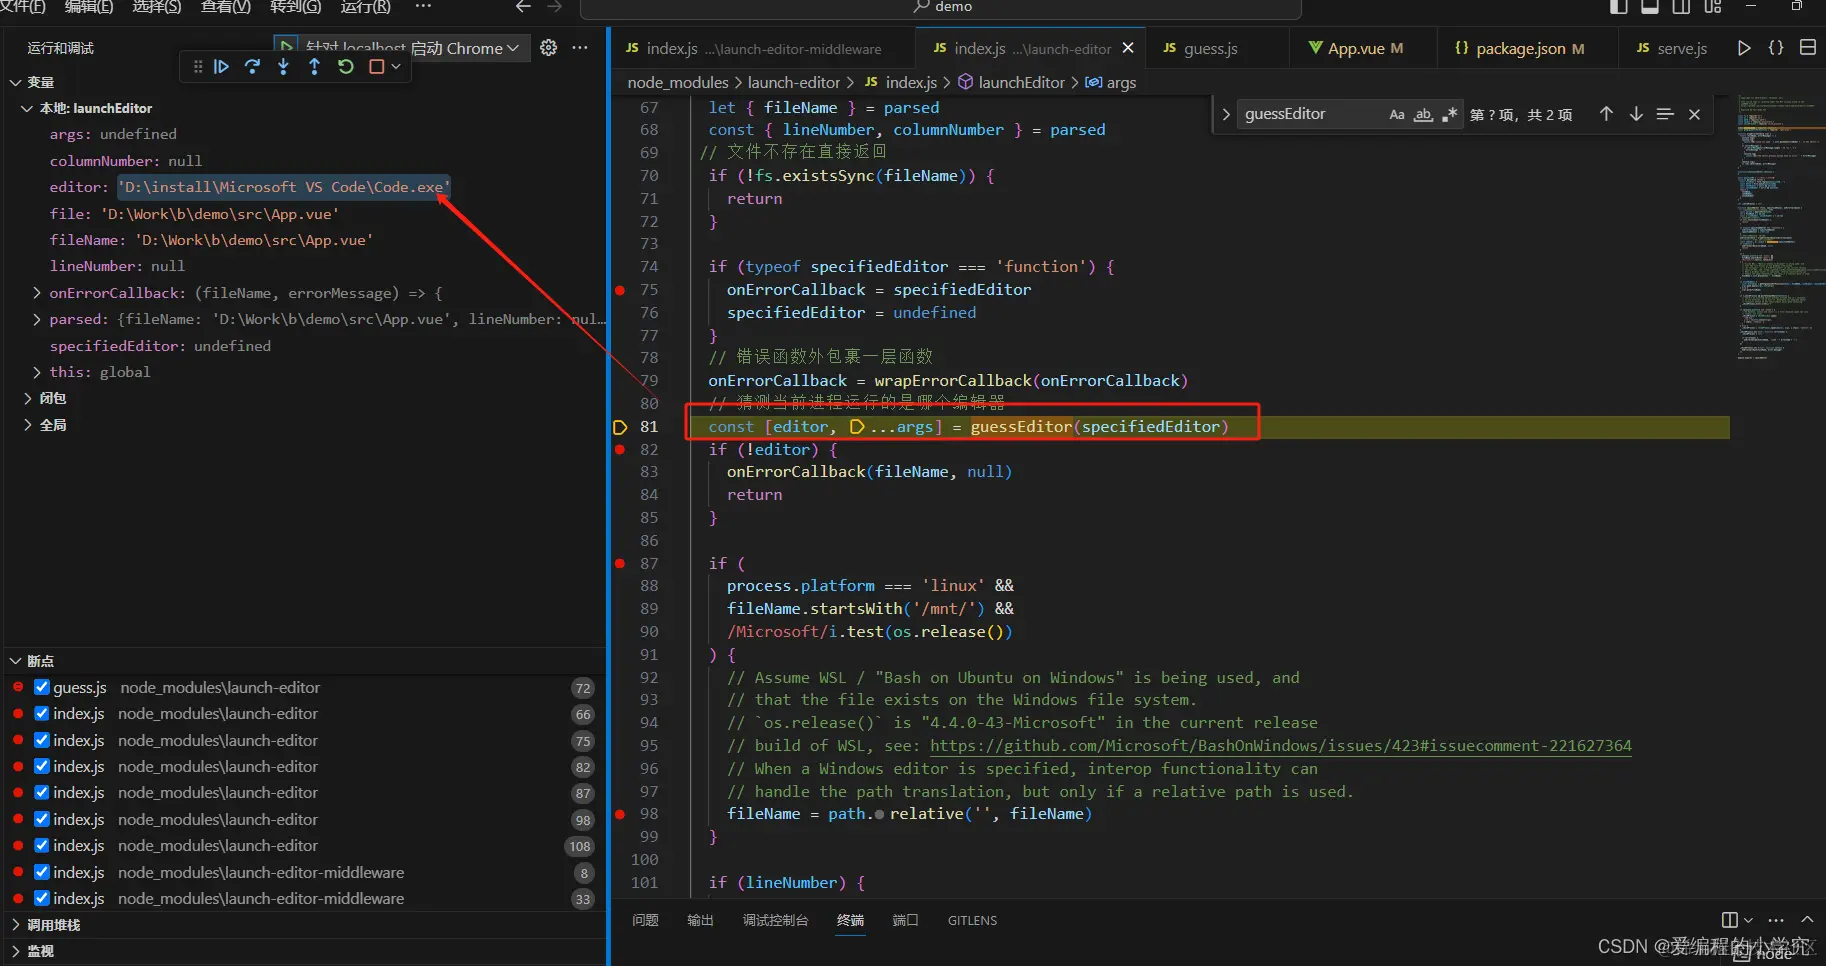The width and height of the screenshot is (1826, 966).
Task: Remove the breakpoint on line 98 gutter
Action: [620, 814]
